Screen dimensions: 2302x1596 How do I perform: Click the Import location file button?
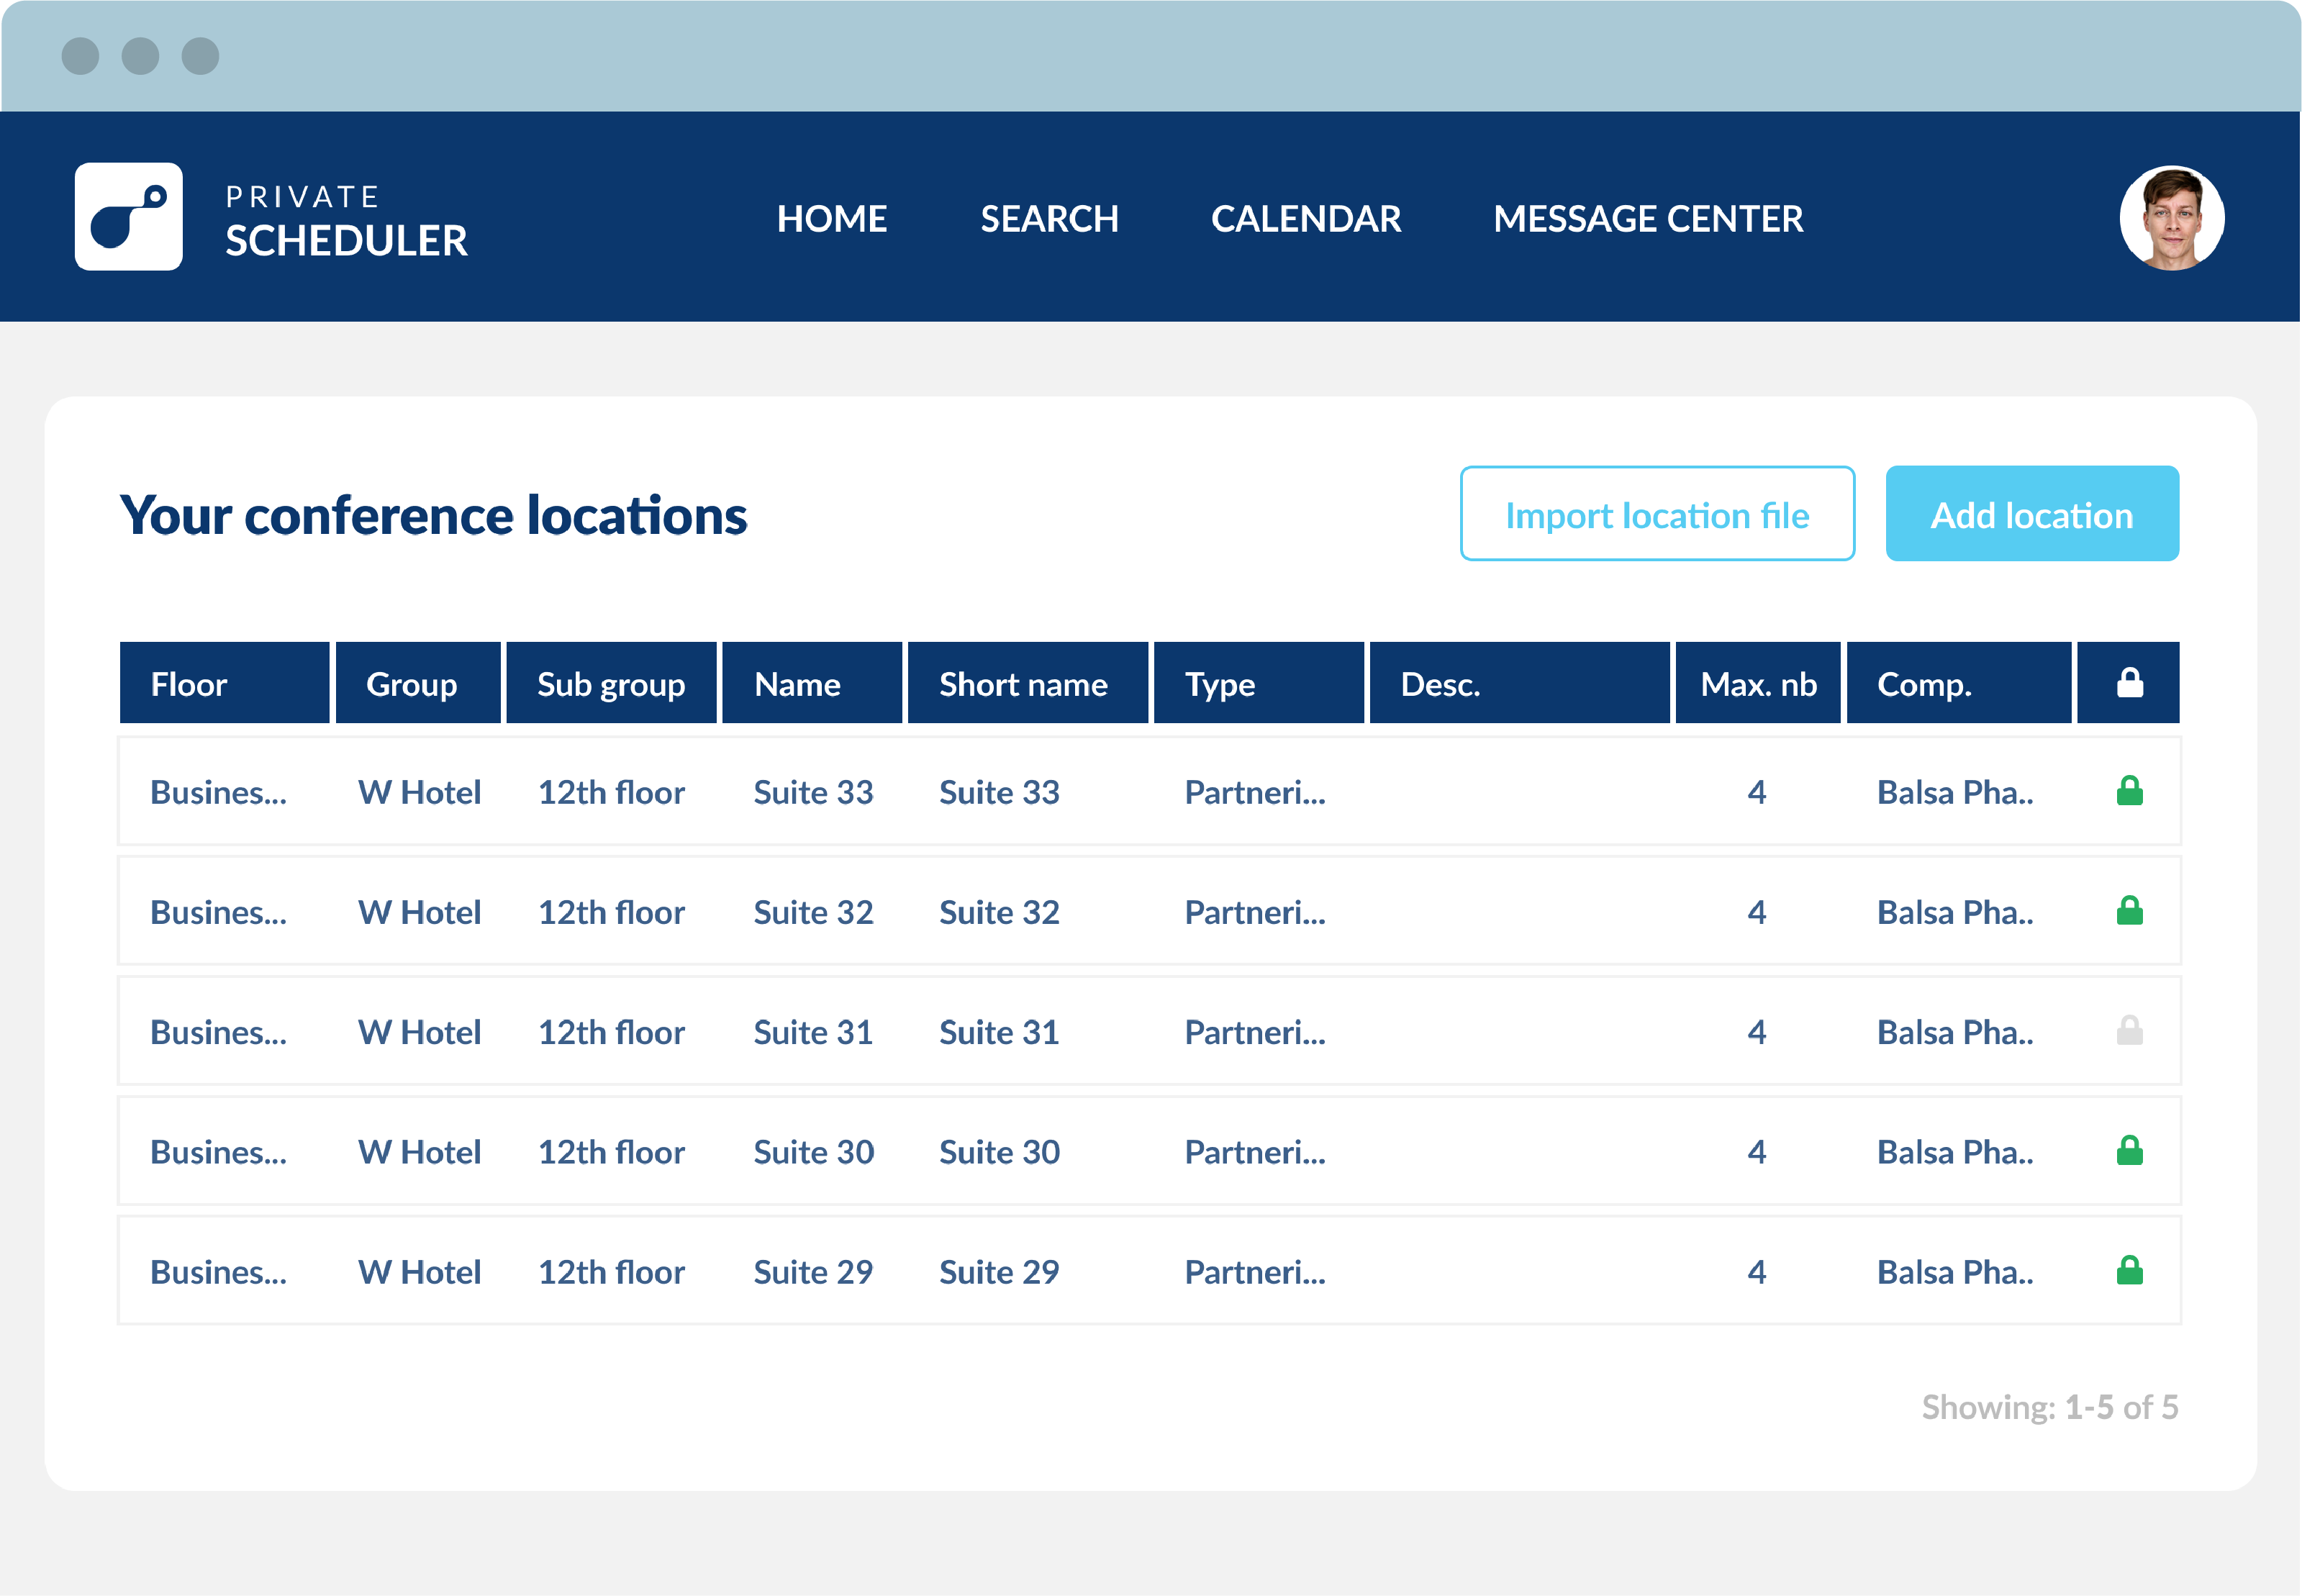pyautogui.click(x=1657, y=514)
